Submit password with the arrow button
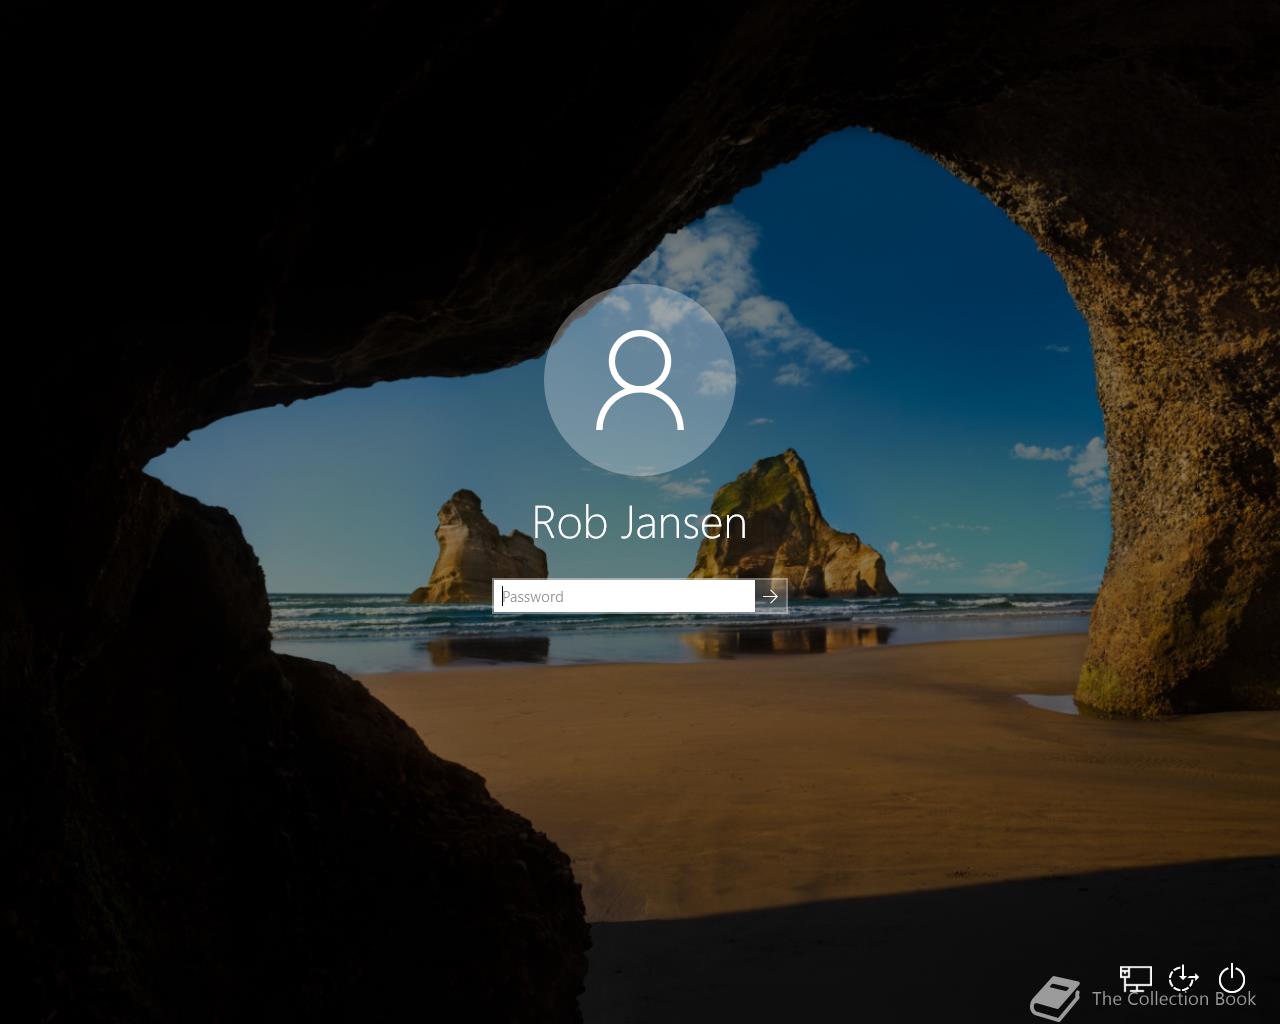1280x1024 pixels. point(771,596)
